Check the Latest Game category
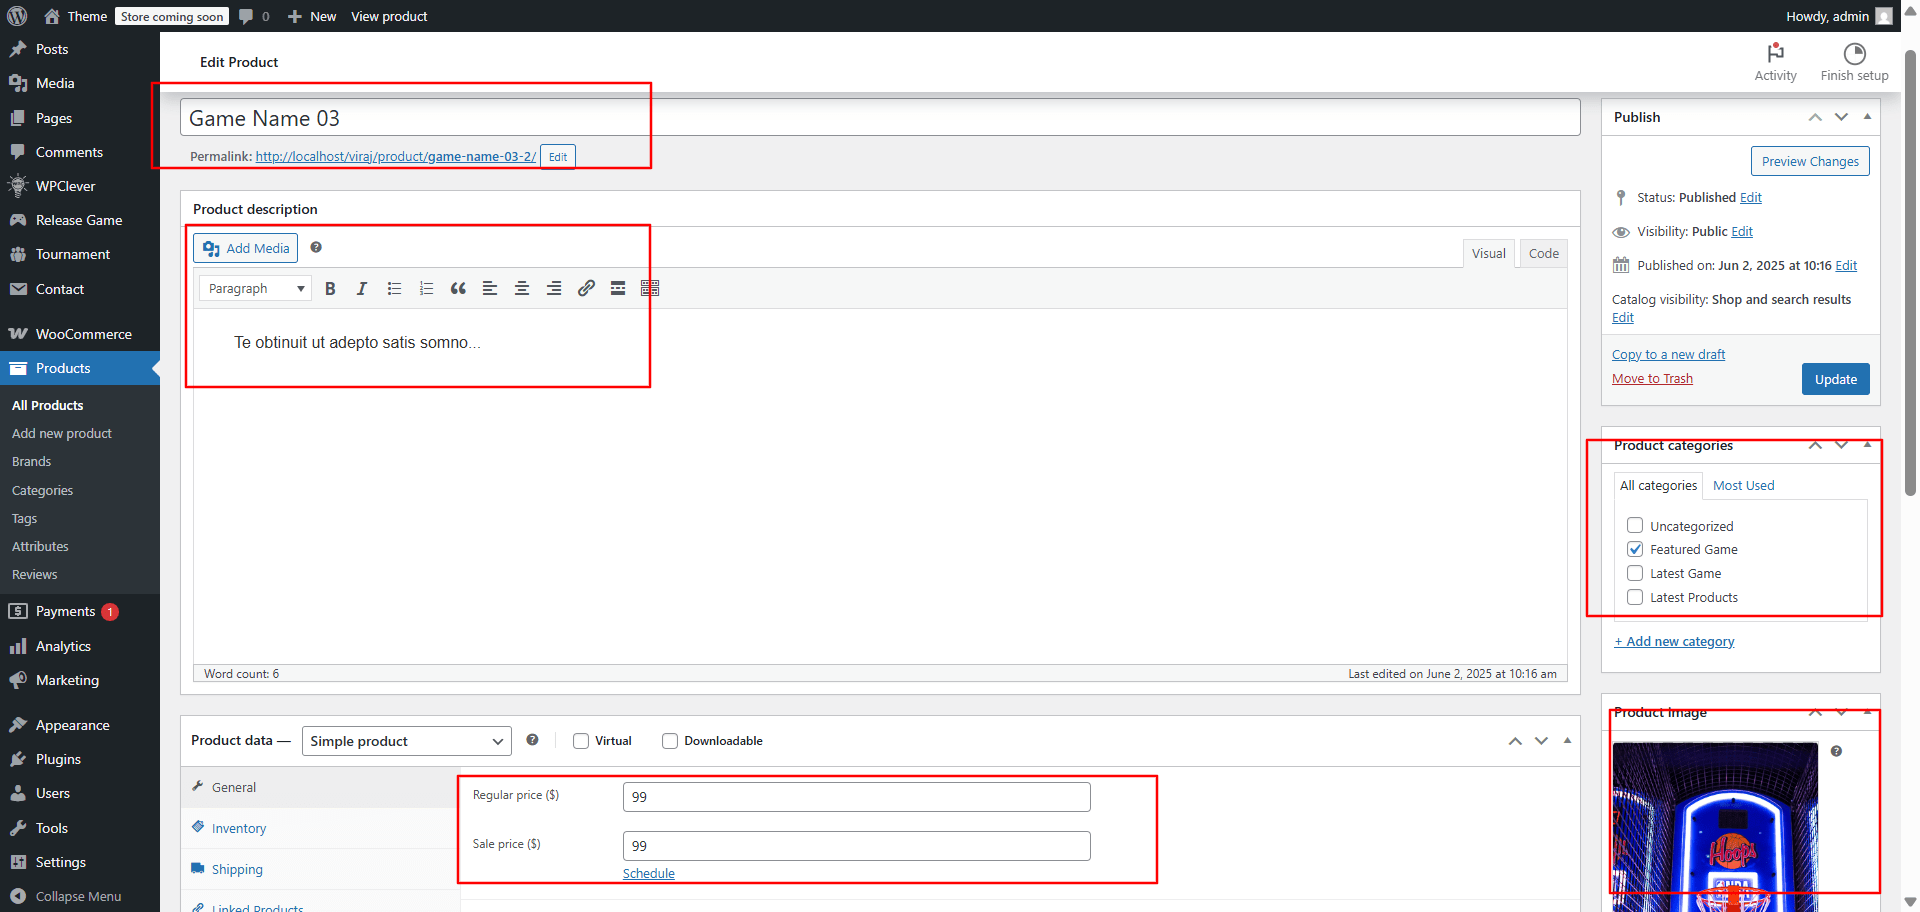The width and height of the screenshot is (1920, 912). point(1635,573)
